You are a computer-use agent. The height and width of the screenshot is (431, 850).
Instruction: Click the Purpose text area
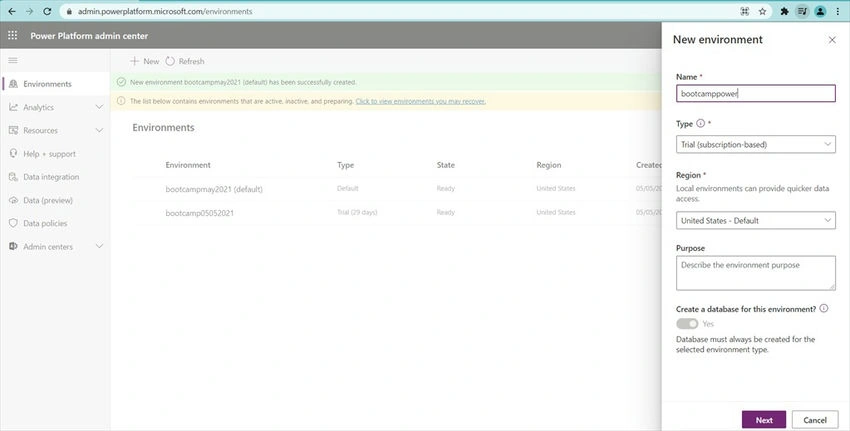tap(756, 273)
